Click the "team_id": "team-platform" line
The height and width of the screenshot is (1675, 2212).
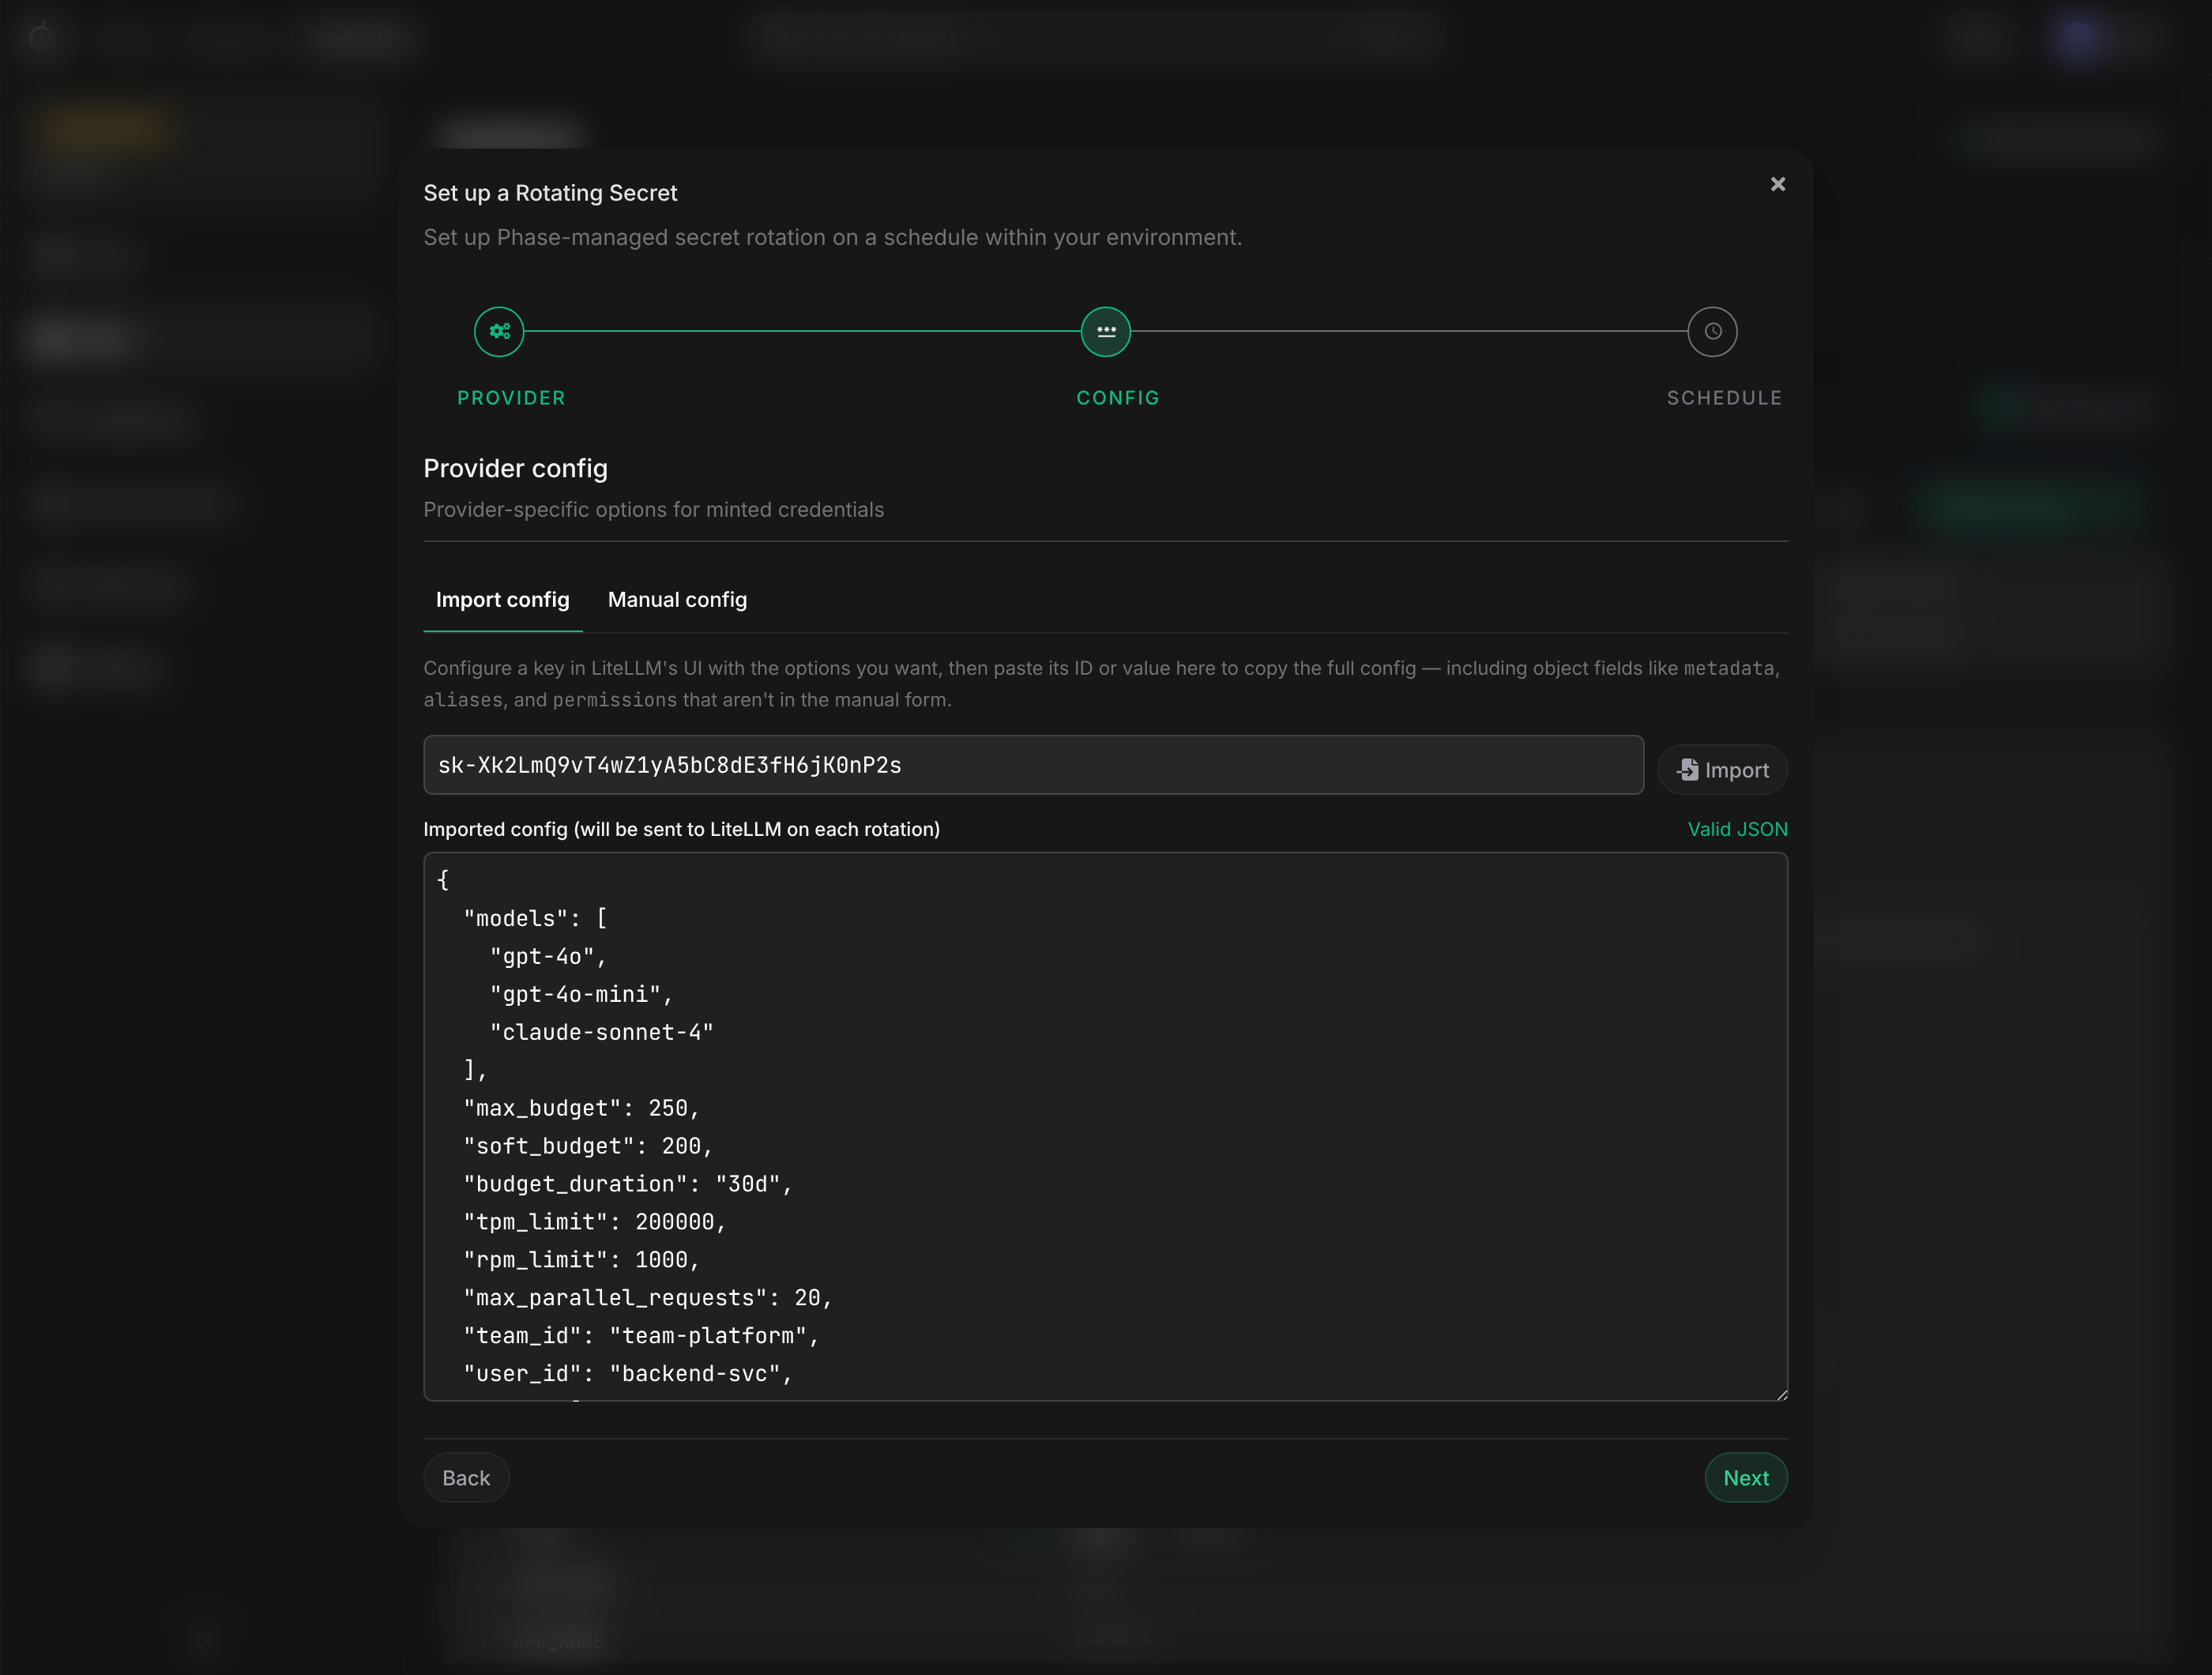tap(640, 1336)
